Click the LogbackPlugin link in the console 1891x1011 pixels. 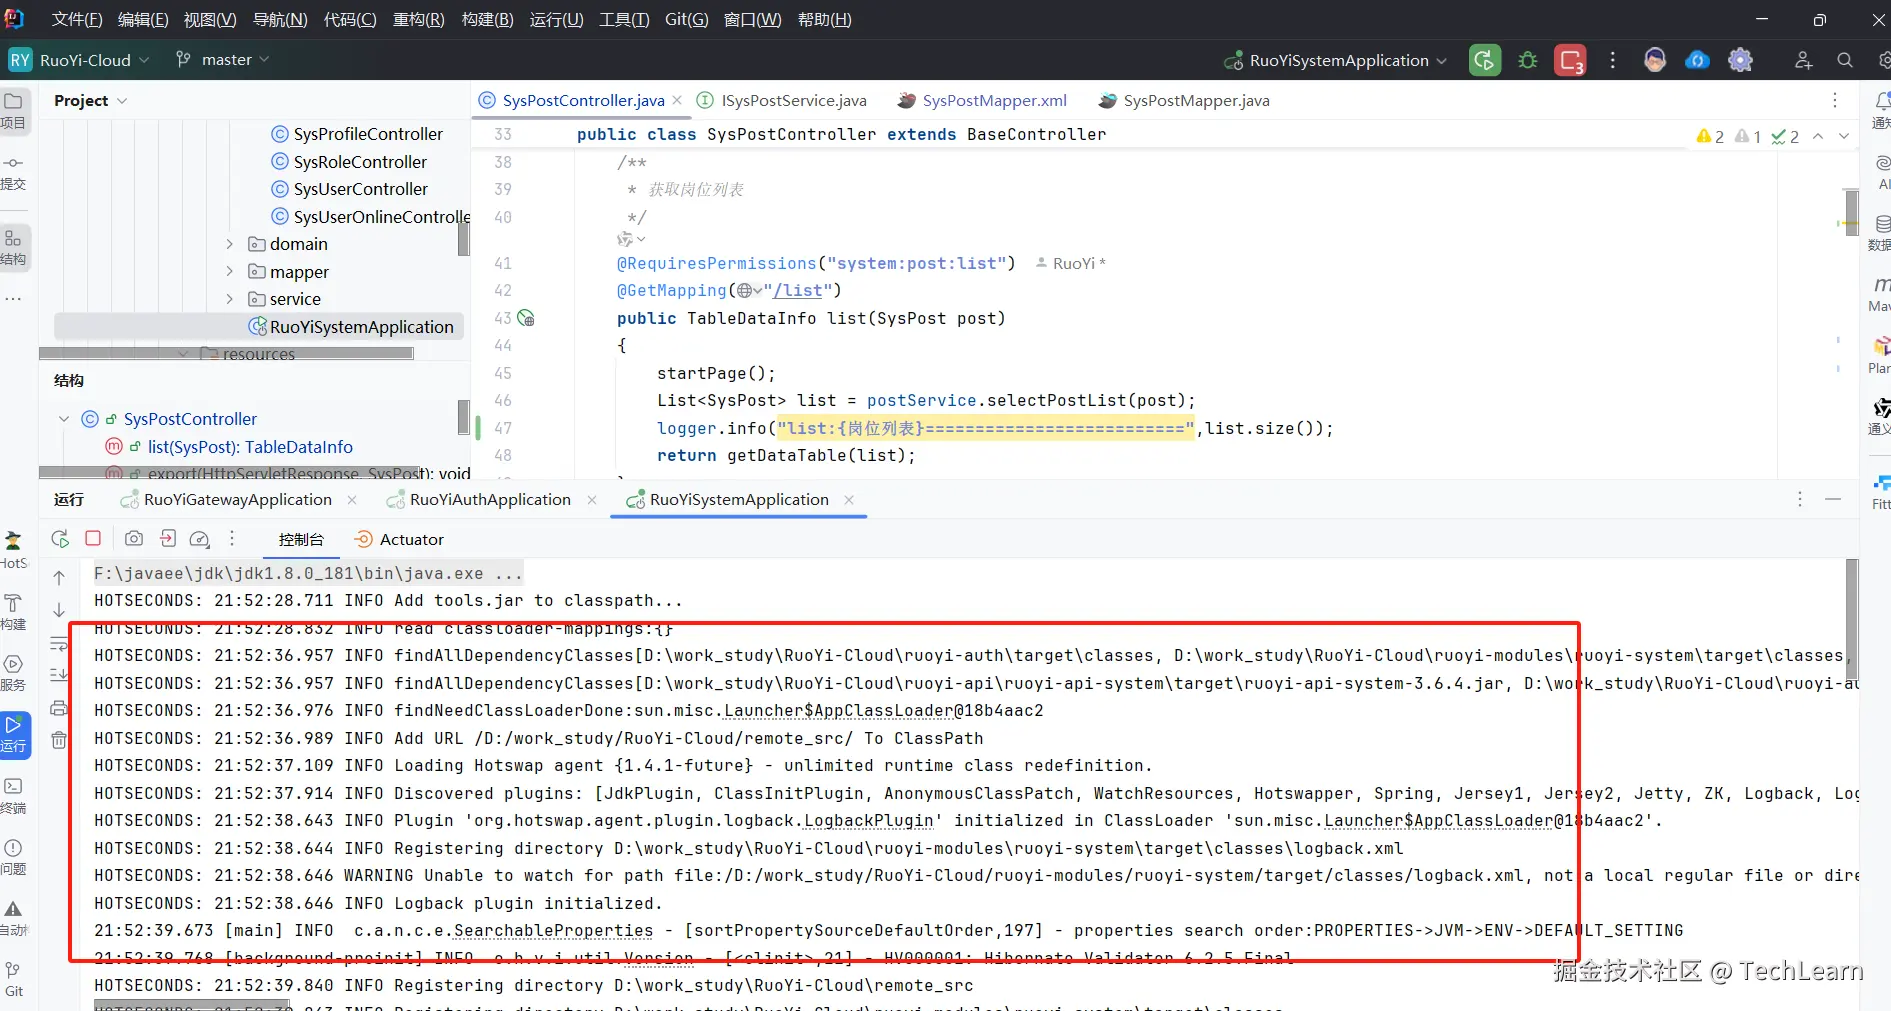869,821
